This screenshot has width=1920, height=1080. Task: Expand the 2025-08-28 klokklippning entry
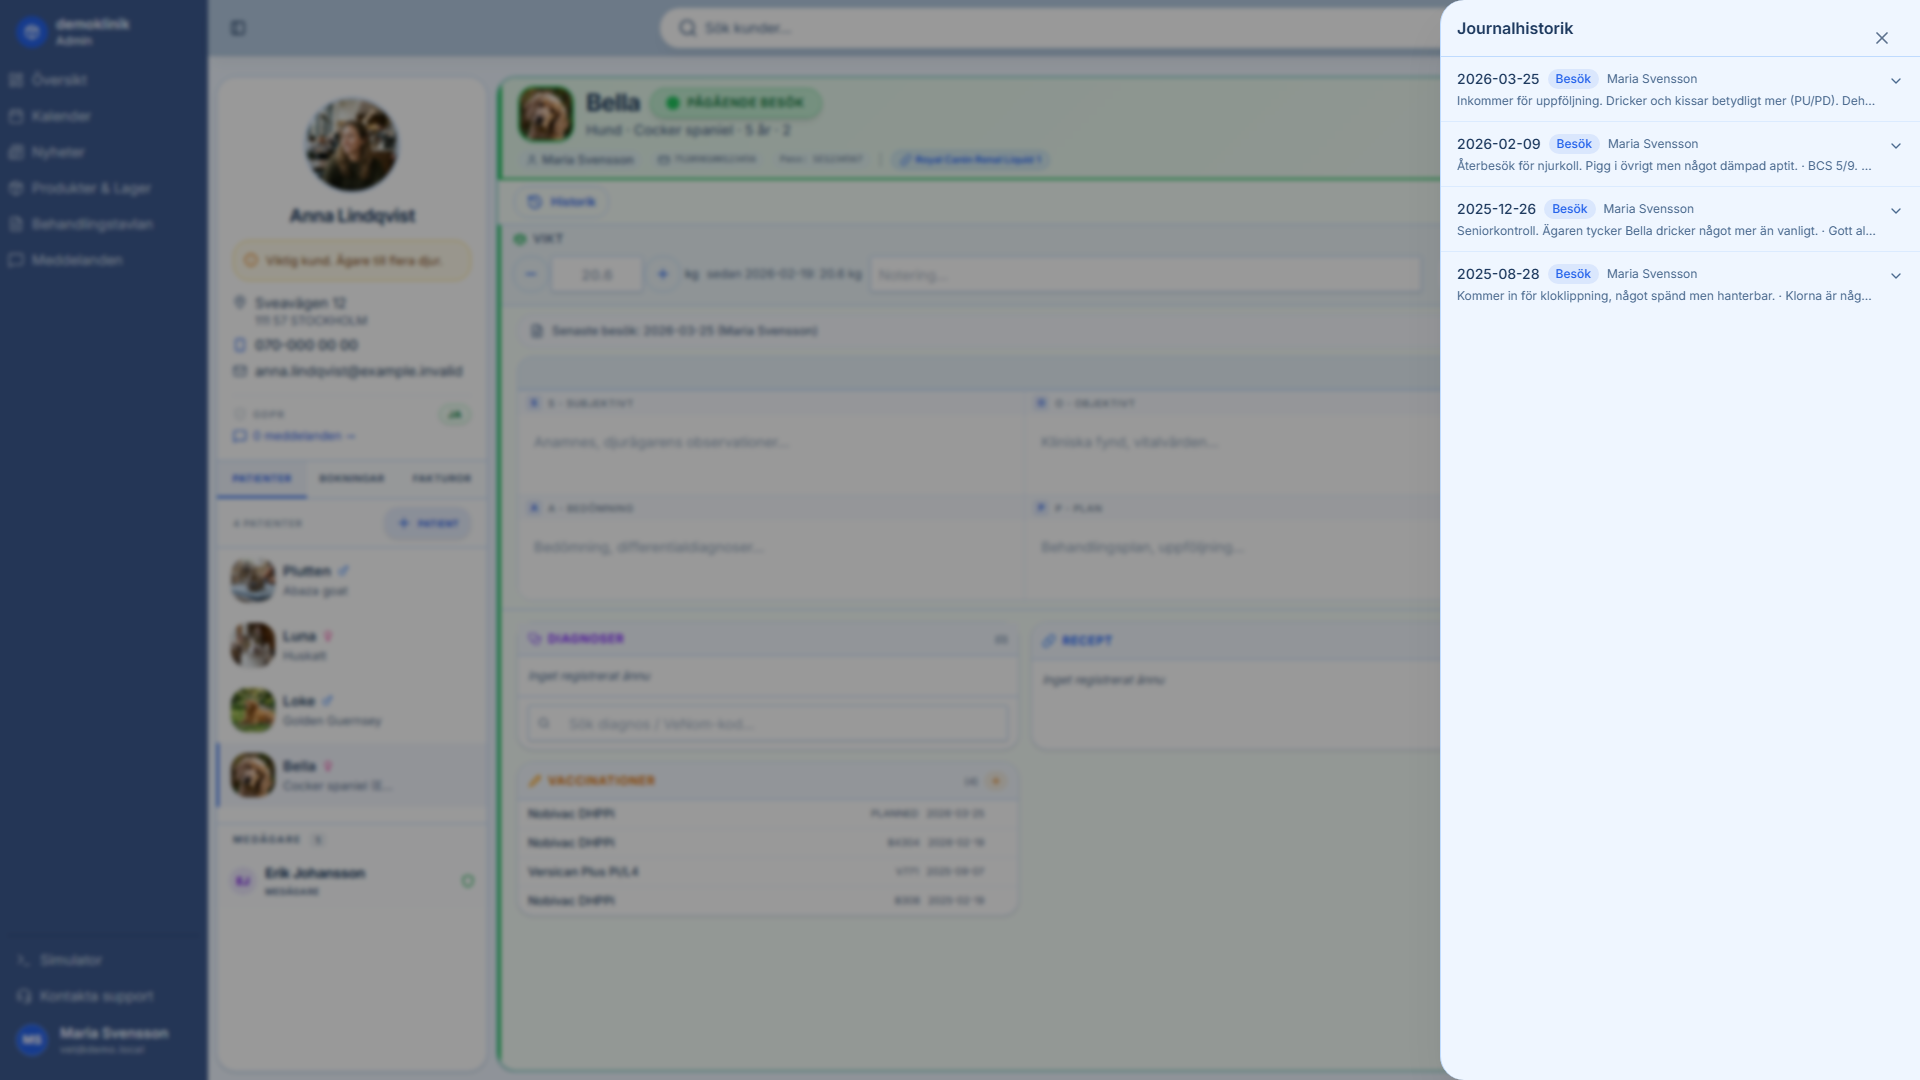pos(1896,275)
